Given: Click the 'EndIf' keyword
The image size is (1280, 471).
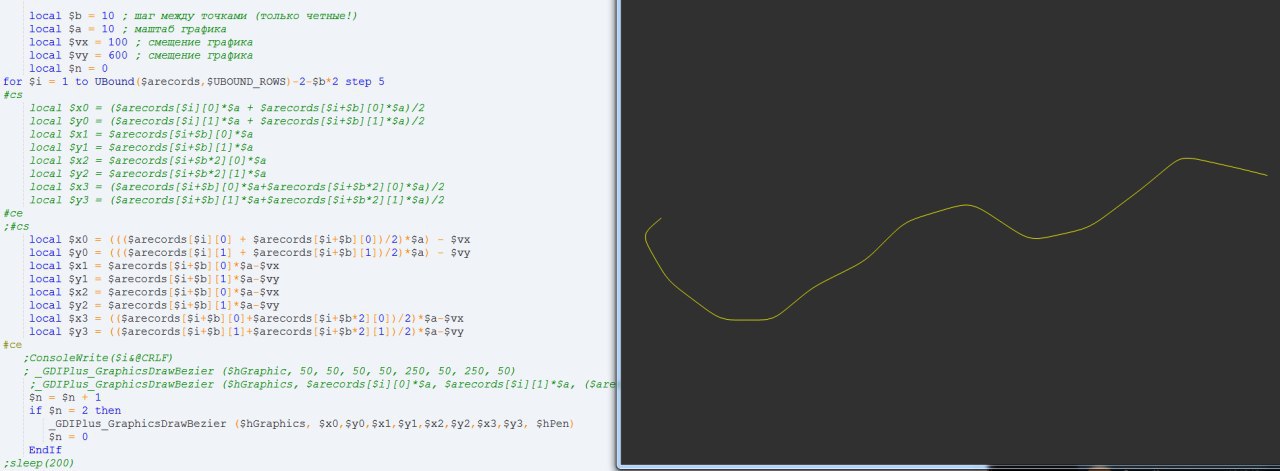Looking at the screenshot, I should [x=45, y=450].
